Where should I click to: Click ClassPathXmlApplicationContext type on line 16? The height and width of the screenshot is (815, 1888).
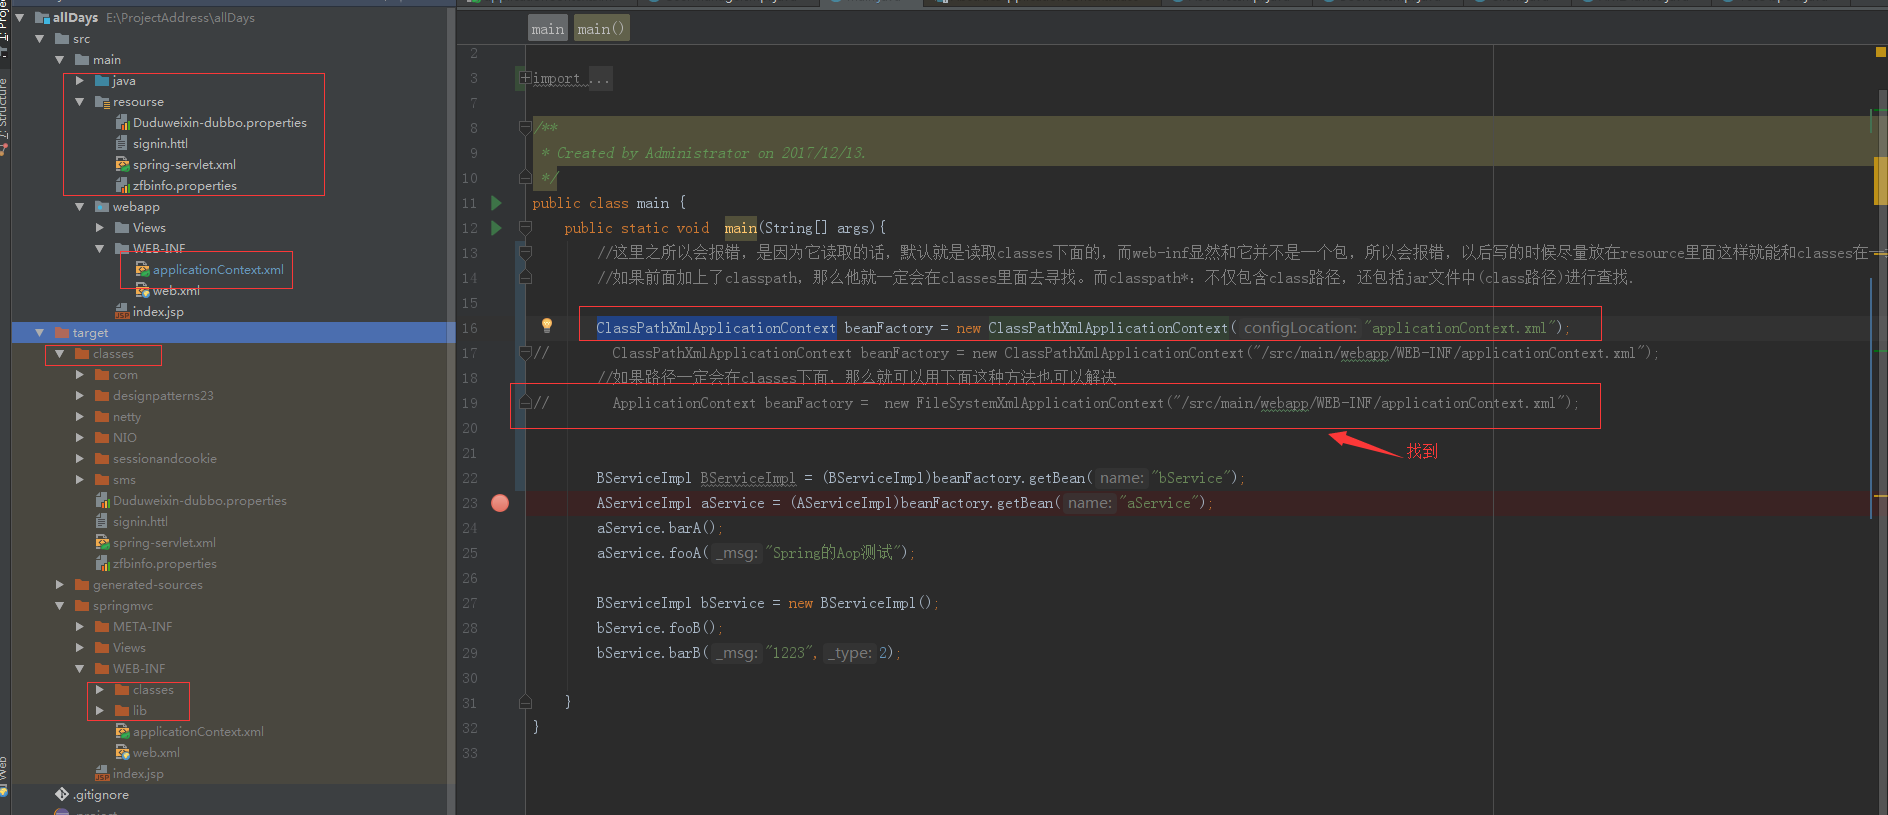(716, 328)
